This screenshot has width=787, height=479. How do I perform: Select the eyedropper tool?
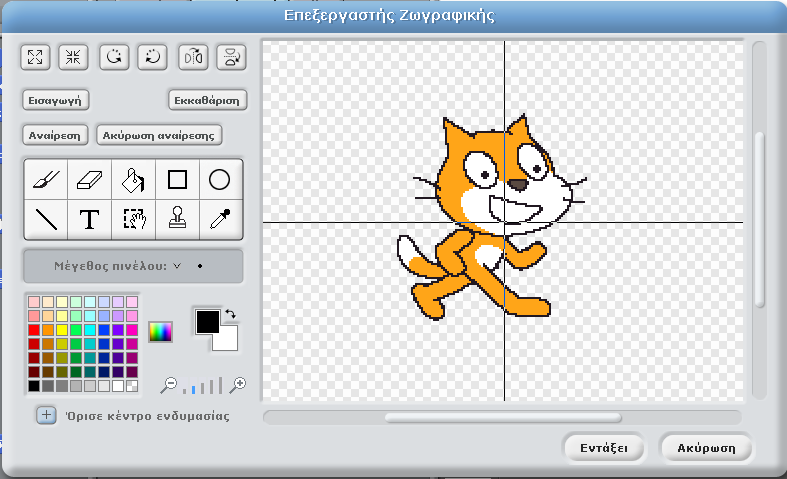click(x=220, y=219)
